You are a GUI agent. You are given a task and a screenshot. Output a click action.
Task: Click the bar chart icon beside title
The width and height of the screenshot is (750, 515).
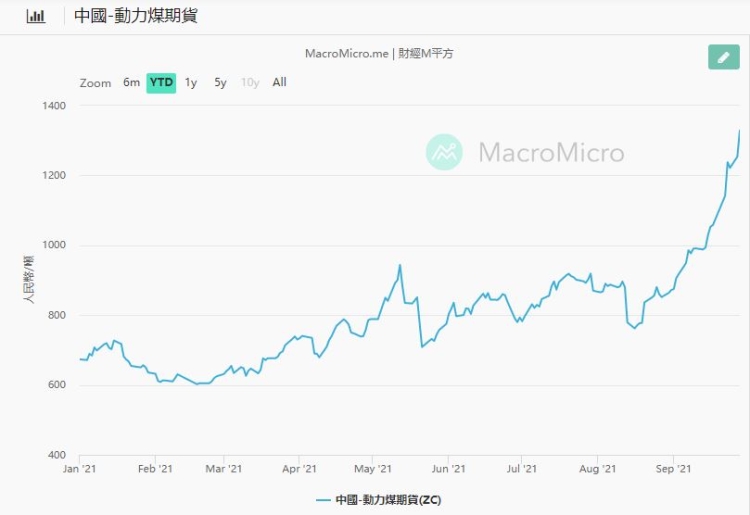(36, 16)
